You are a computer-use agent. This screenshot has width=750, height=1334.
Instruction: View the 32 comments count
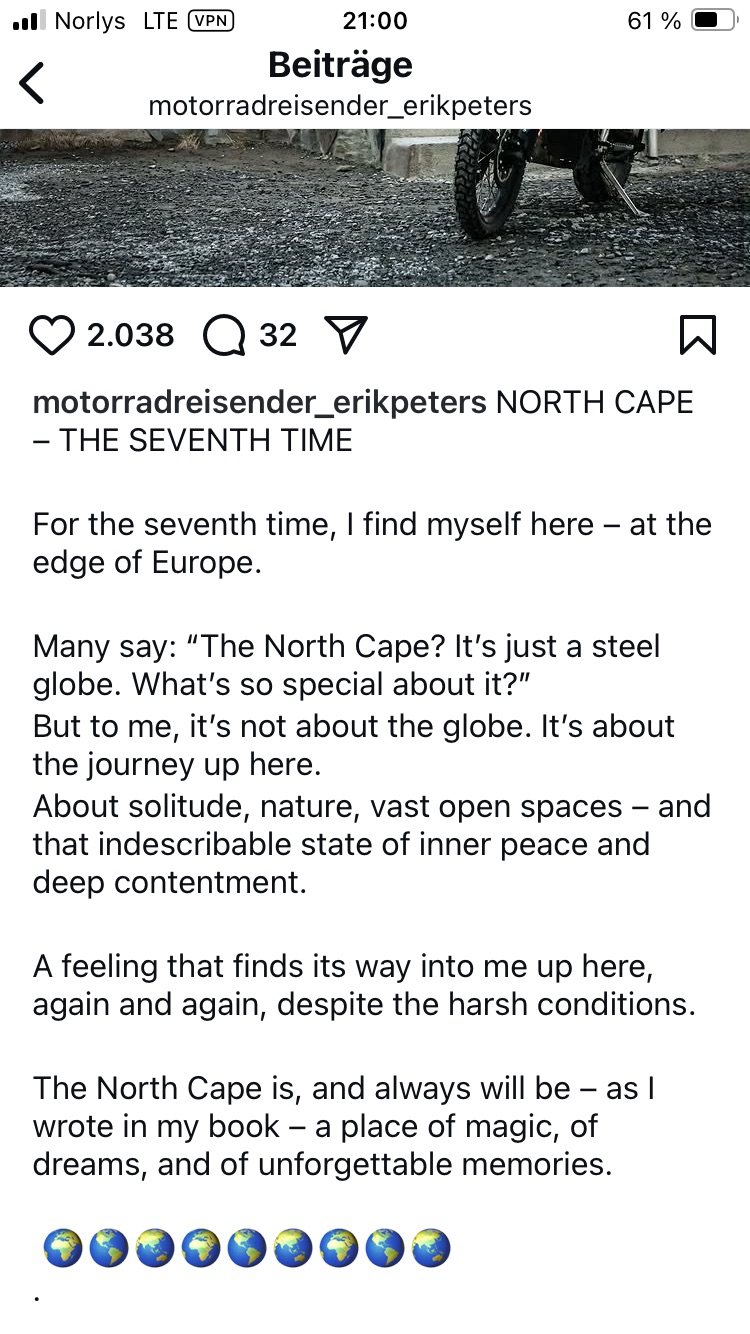[x=278, y=335]
